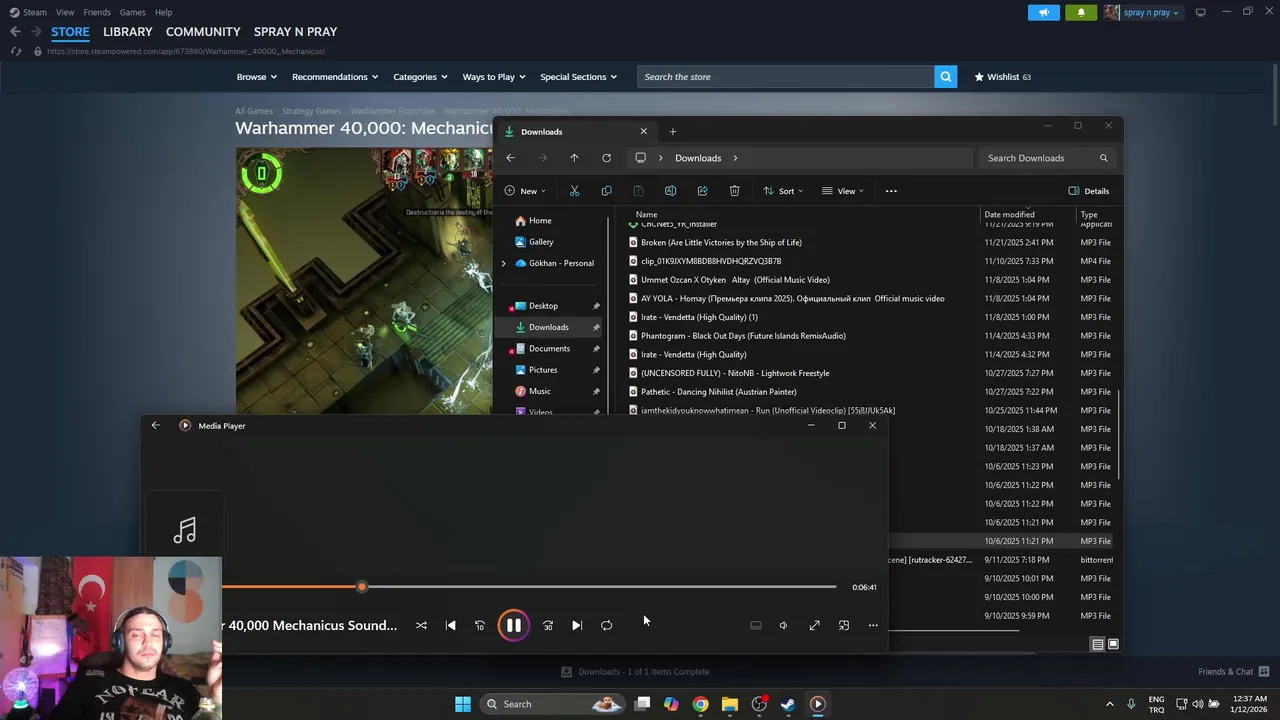Open the New dropdown in File Explorer
This screenshot has width=1280, height=720.
(x=525, y=191)
